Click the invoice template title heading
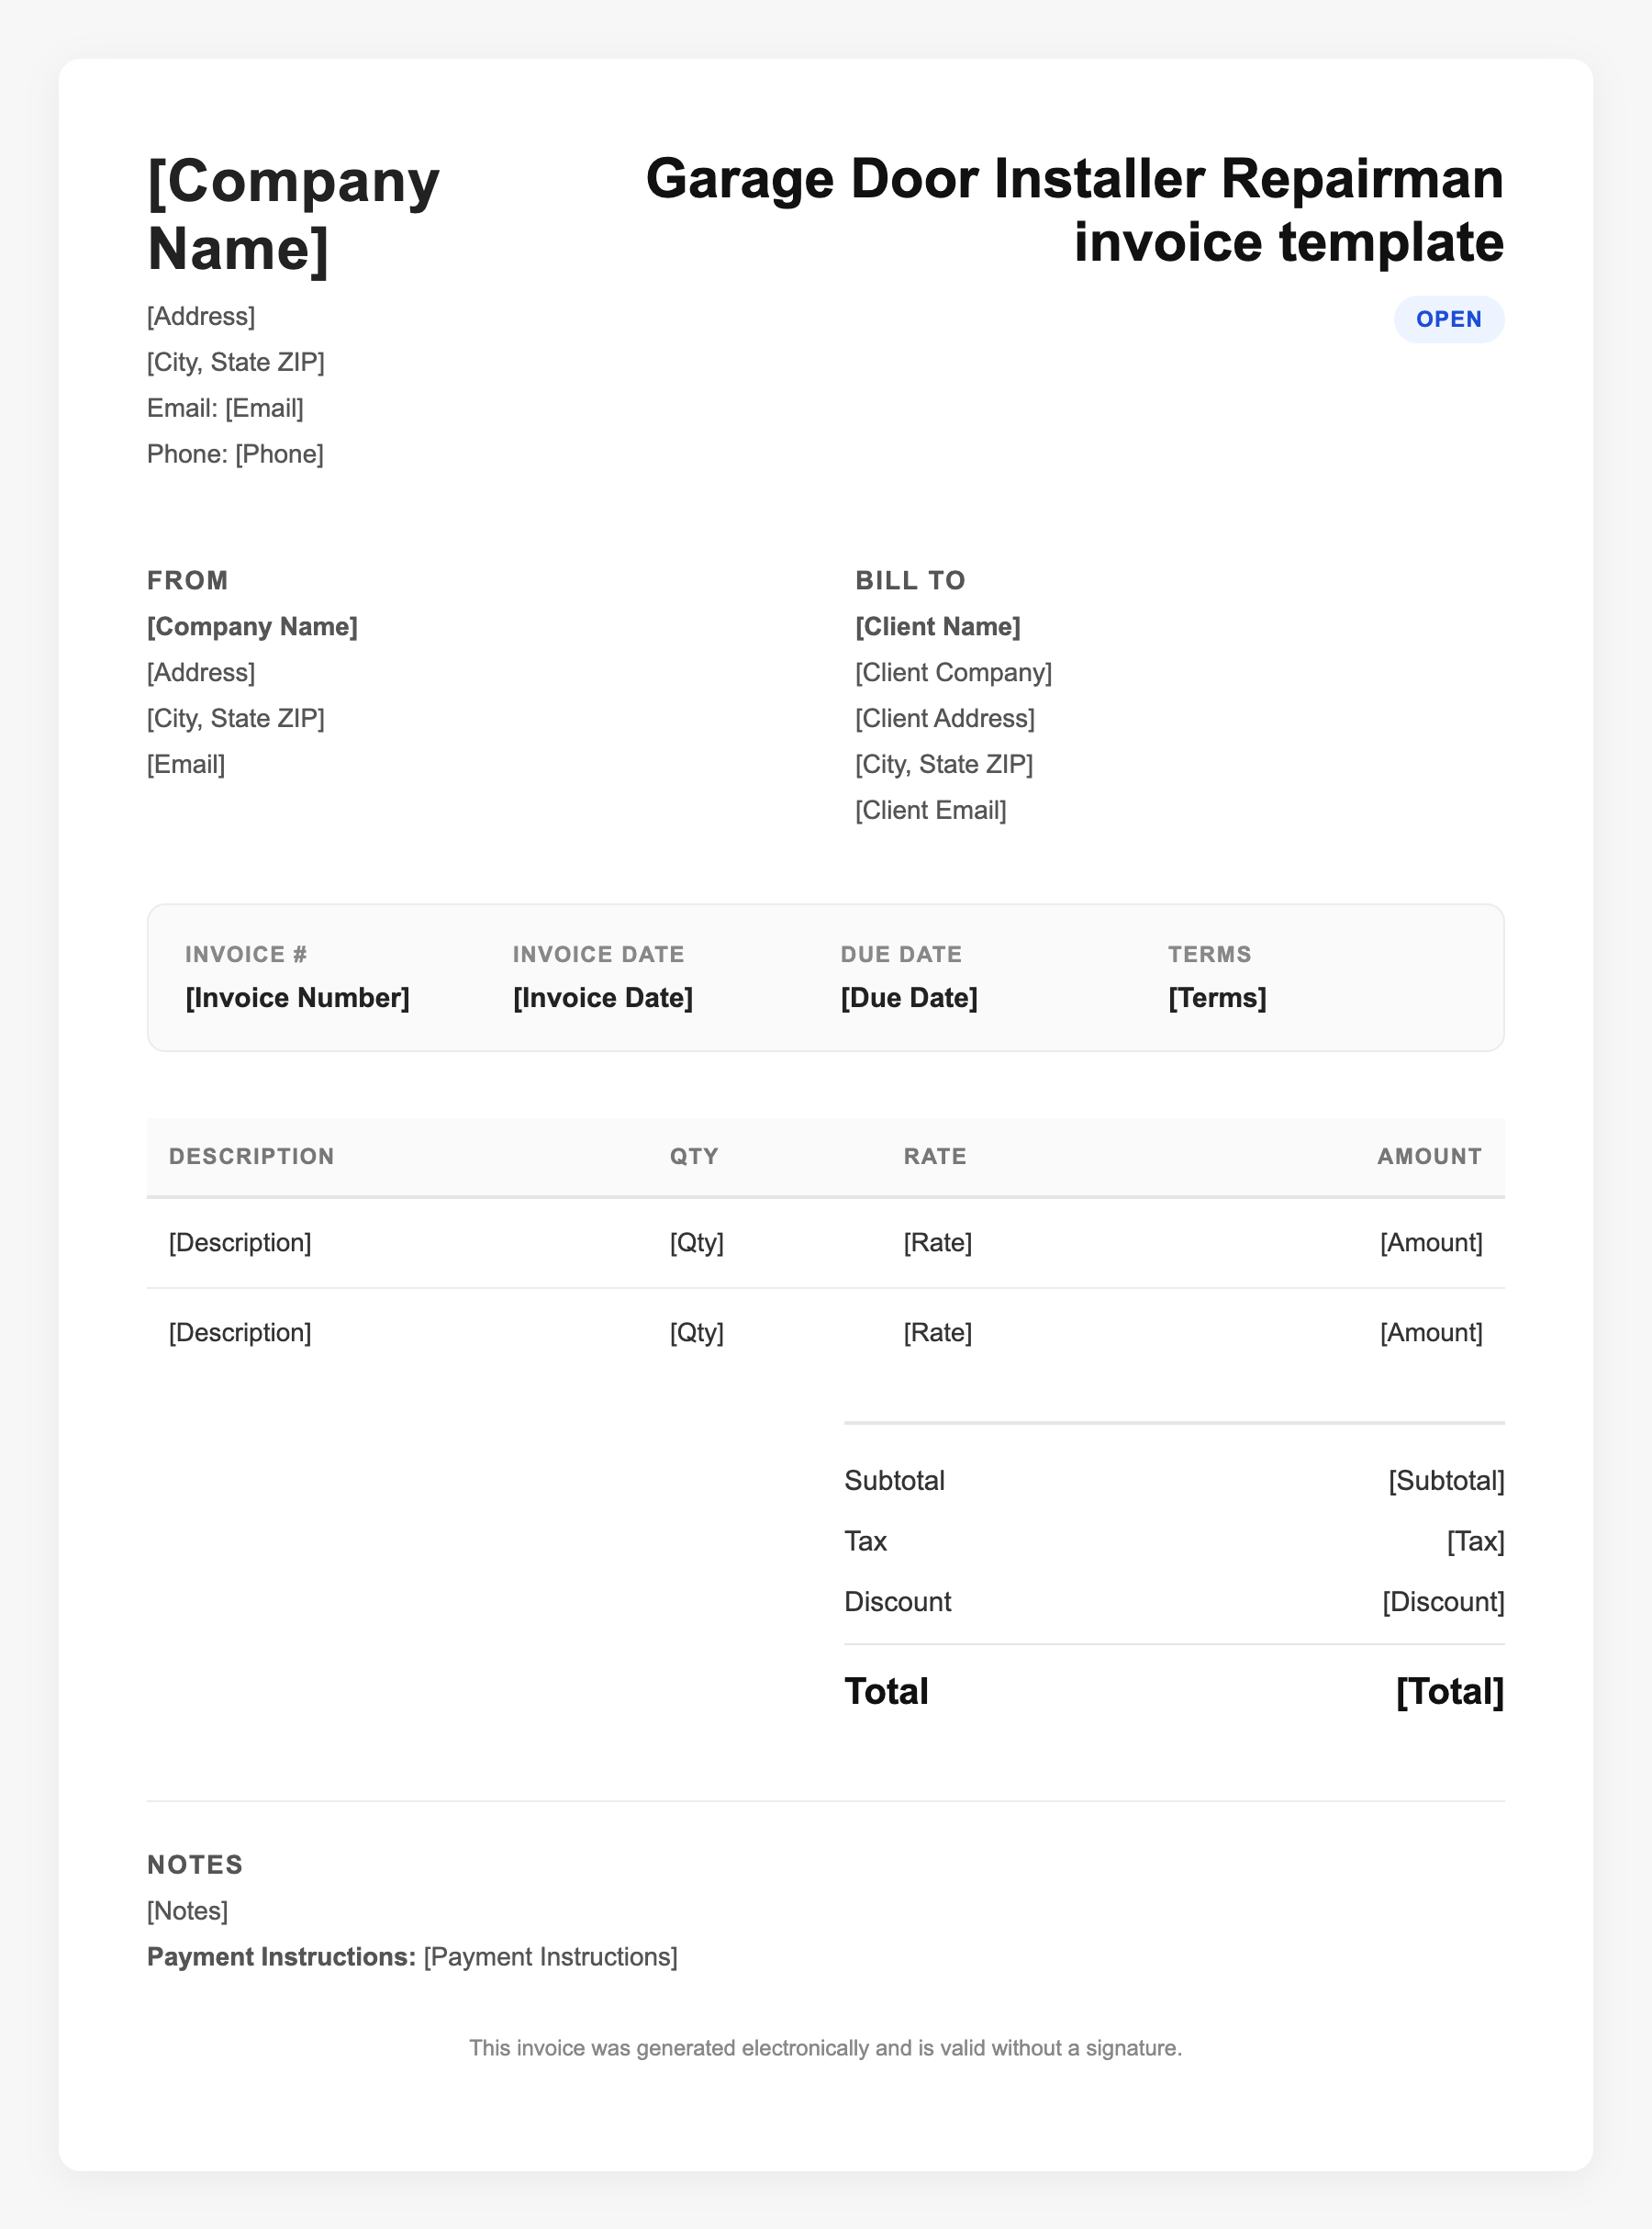This screenshot has height=2229, width=1652. click(1074, 210)
